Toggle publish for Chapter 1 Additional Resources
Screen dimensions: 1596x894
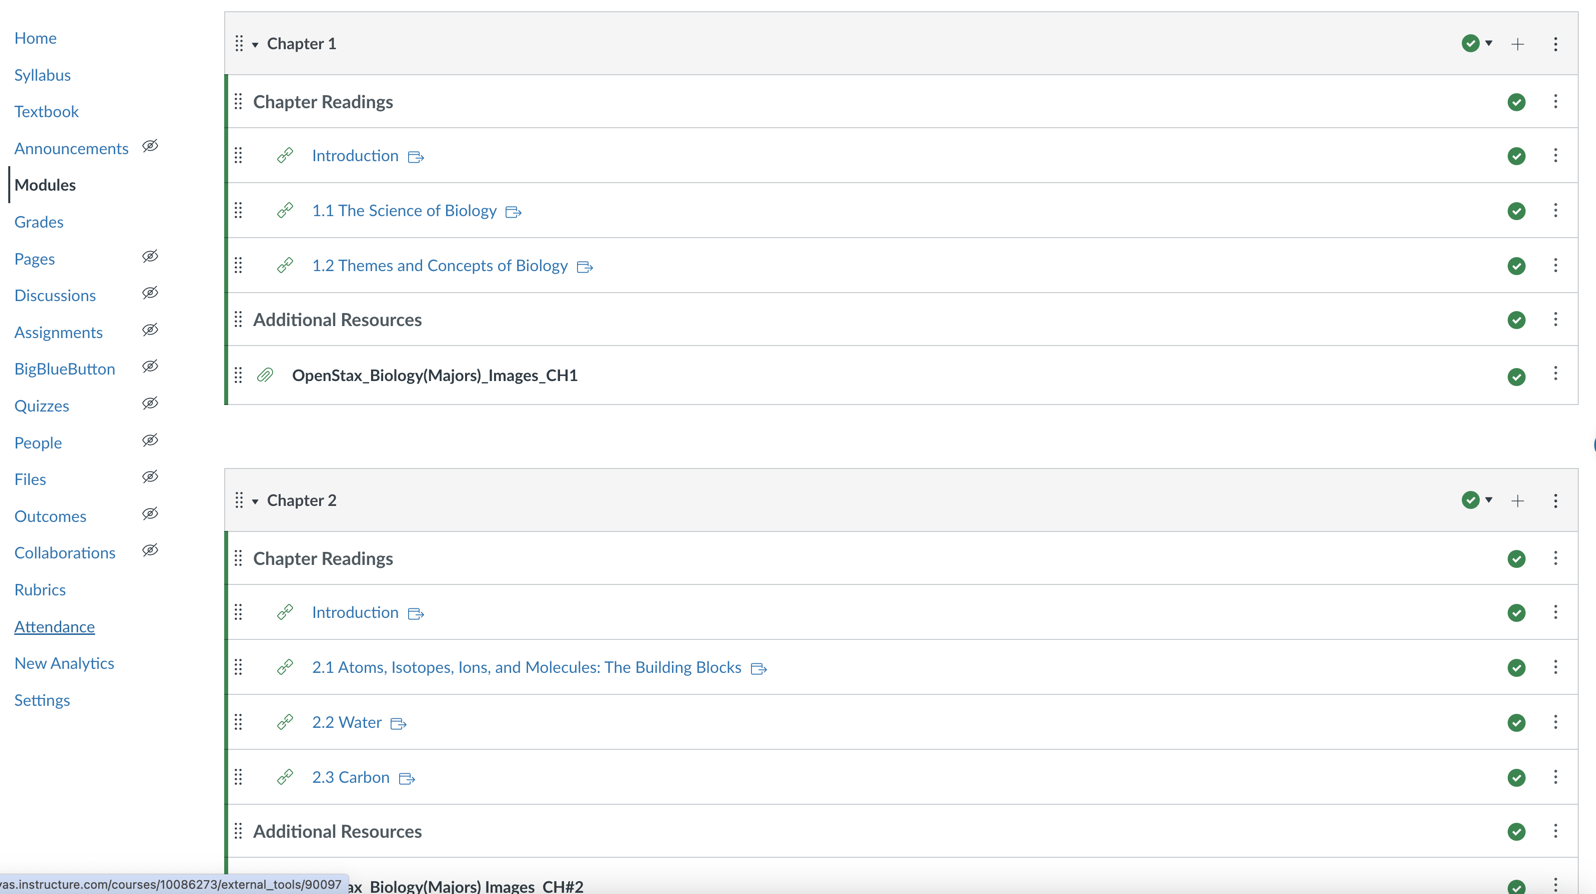1517,320
